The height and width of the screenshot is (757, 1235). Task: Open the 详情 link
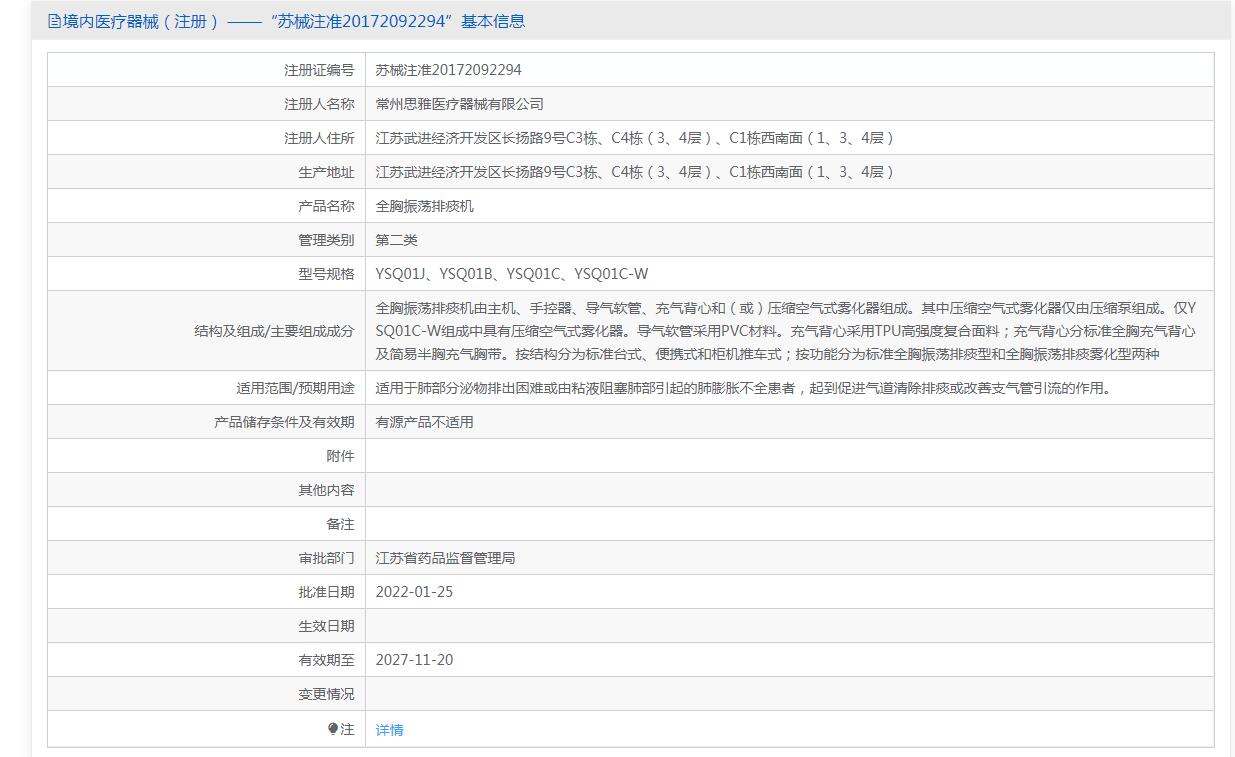coord(389,730)
